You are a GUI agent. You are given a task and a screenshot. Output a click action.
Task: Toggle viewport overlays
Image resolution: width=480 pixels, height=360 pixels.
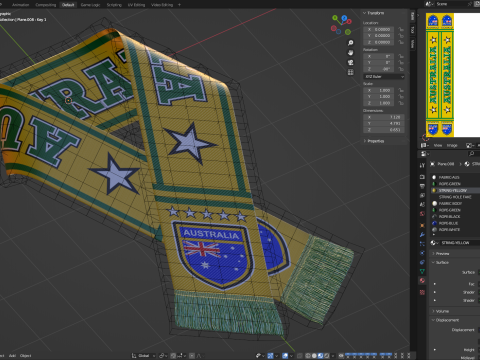(285, 356)
